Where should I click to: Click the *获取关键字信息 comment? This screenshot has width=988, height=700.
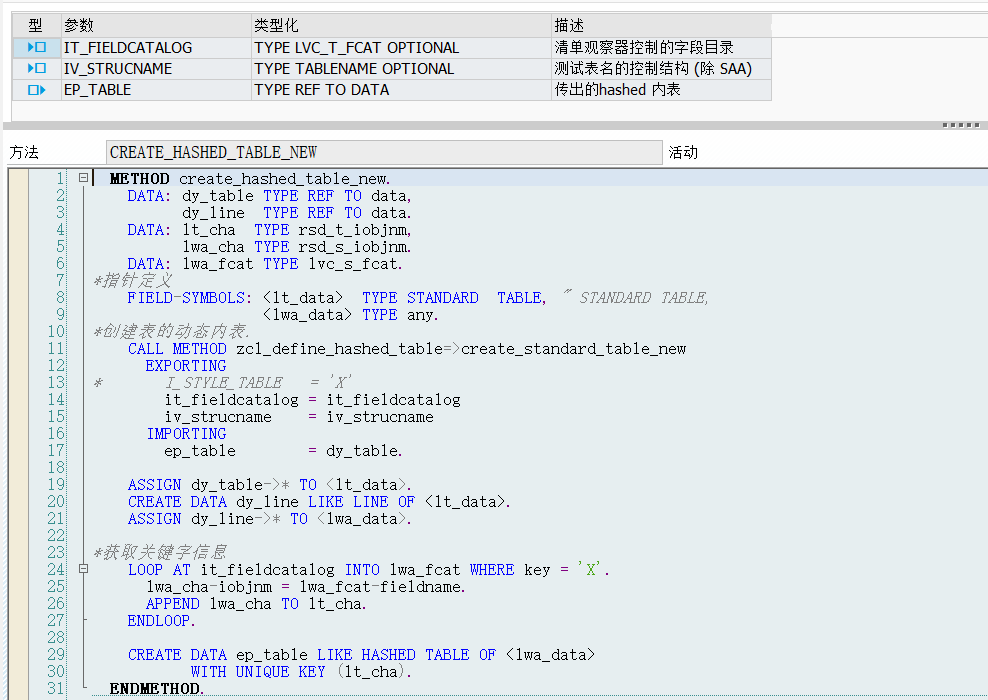(x=160, y=553)
